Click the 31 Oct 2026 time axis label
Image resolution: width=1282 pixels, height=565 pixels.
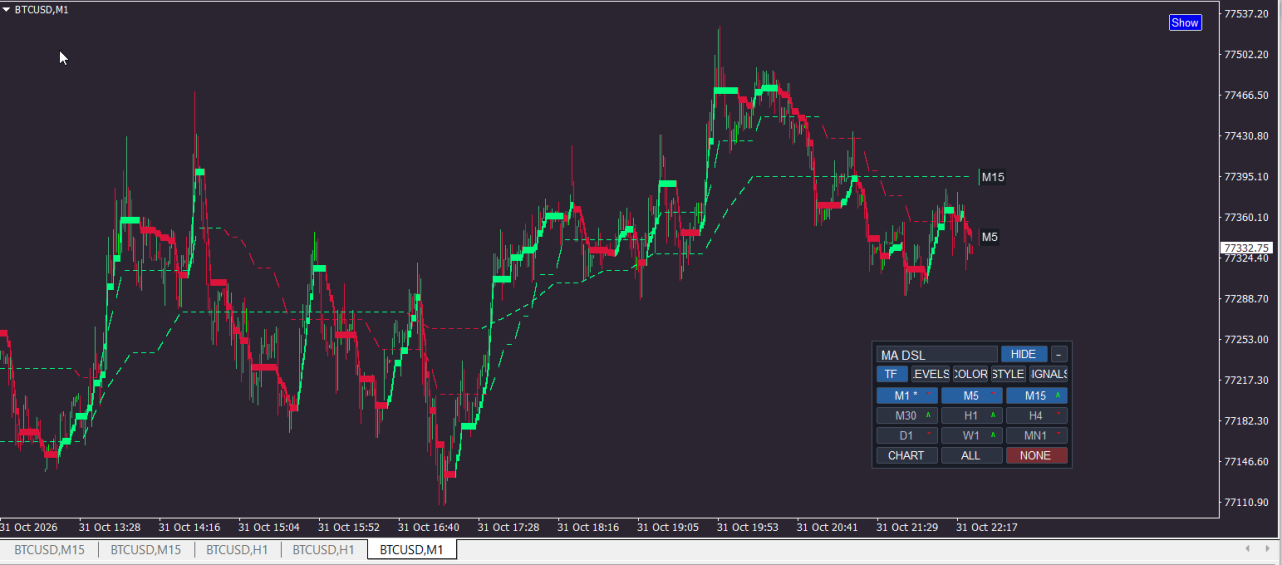pyautogui.click(x=29, y=527)
